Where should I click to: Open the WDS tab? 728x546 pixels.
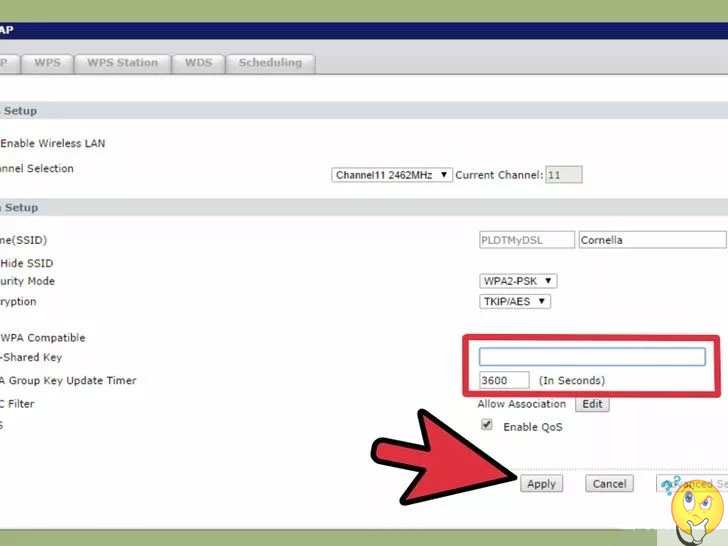click(x=198, y=64)
